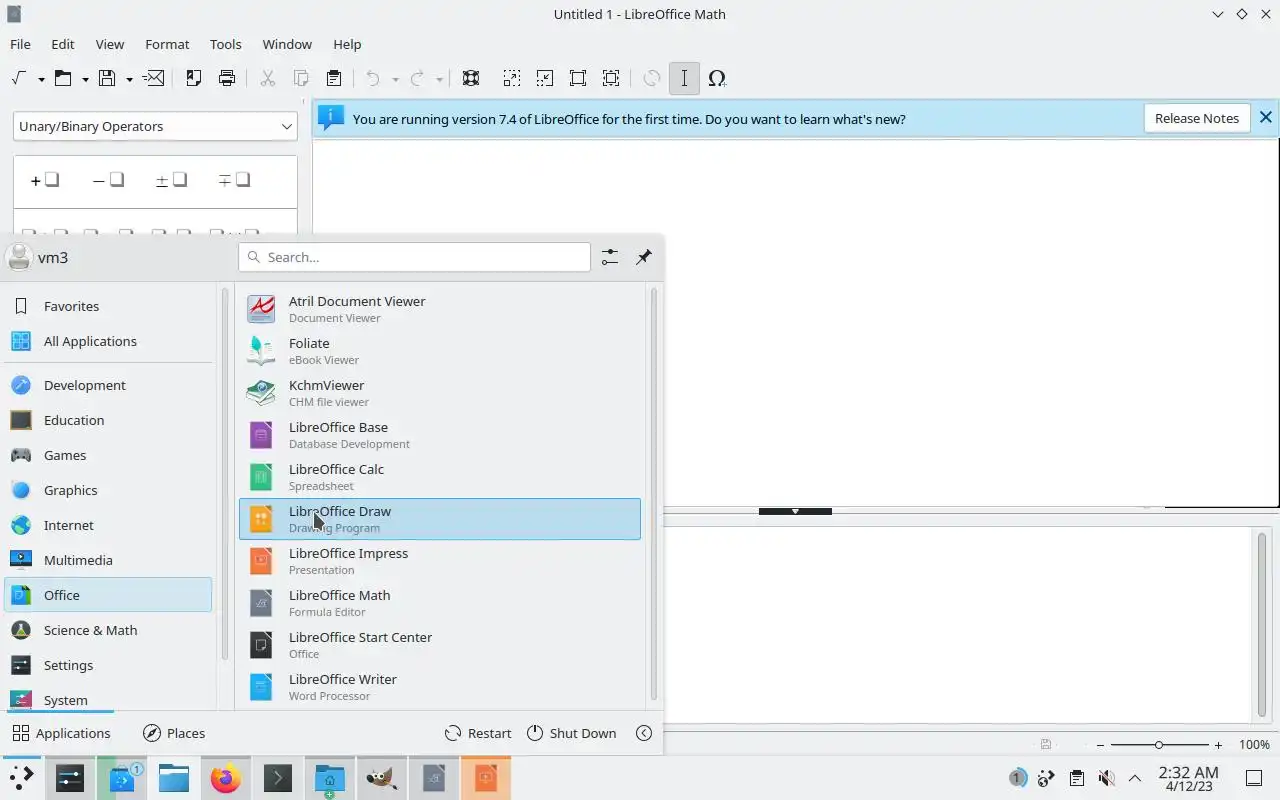Open LibreOffice Help via lifebuoy icon
The height and width of the screenshot is (800, 1280).
(x=471, y=78)
